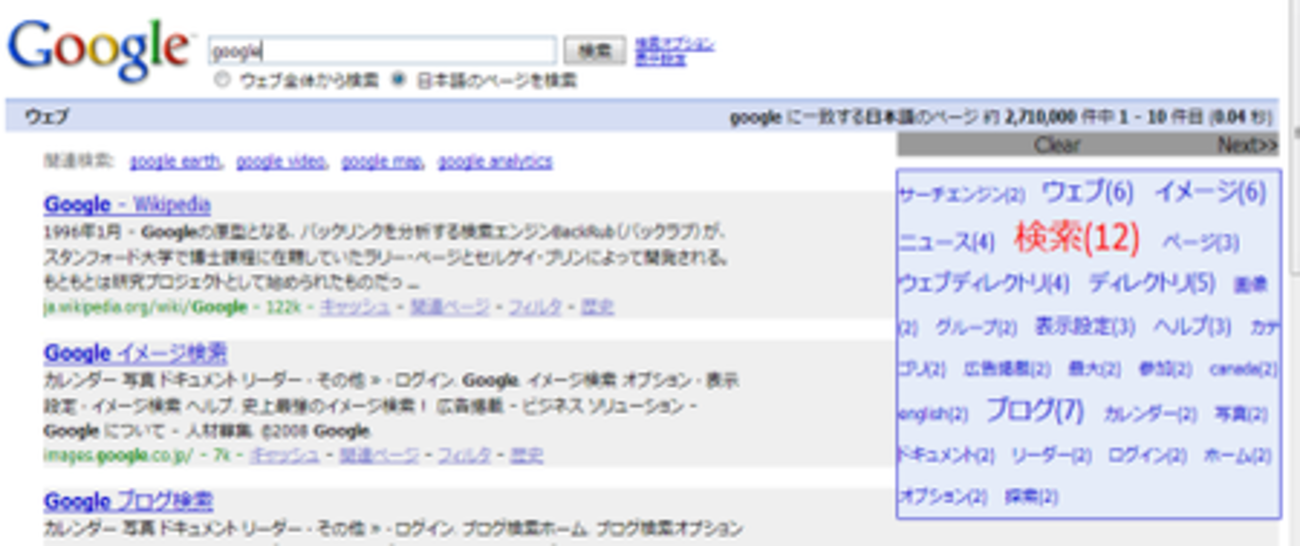1300x546 pixels.
Task: Select tag グループ(2)
Action: tap(976, 328)
